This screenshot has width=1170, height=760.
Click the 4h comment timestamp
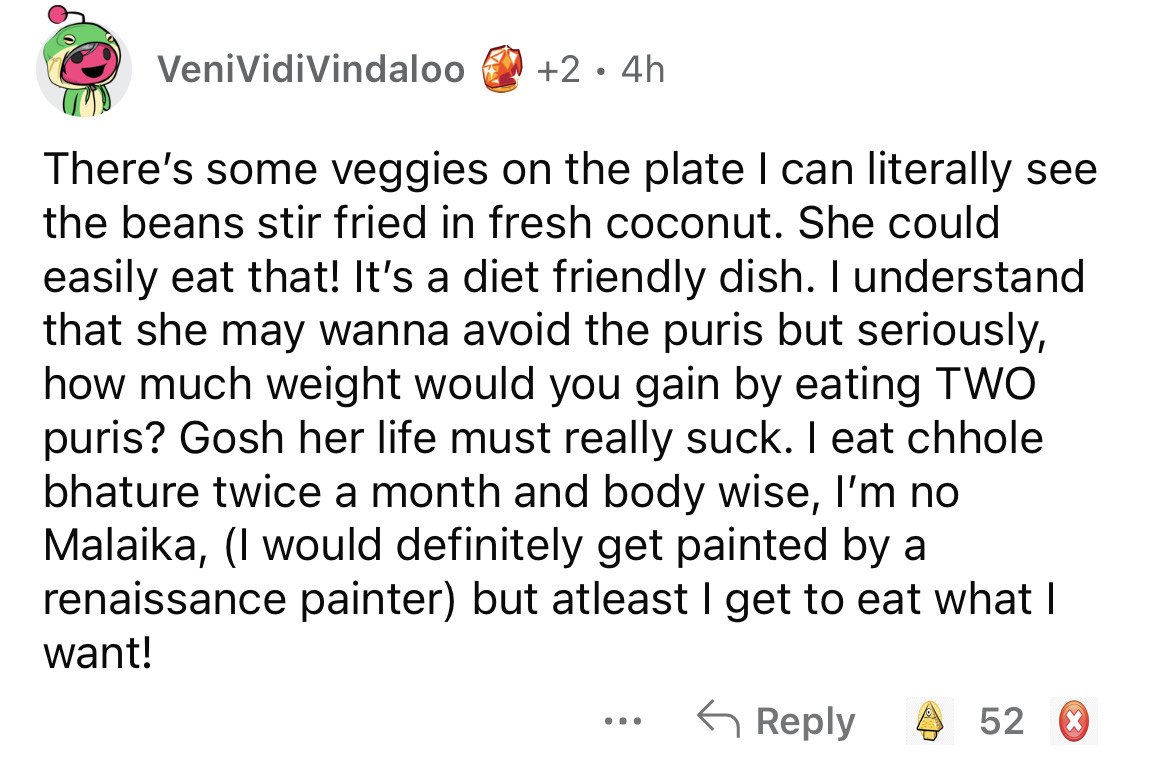tap(640, 70)
